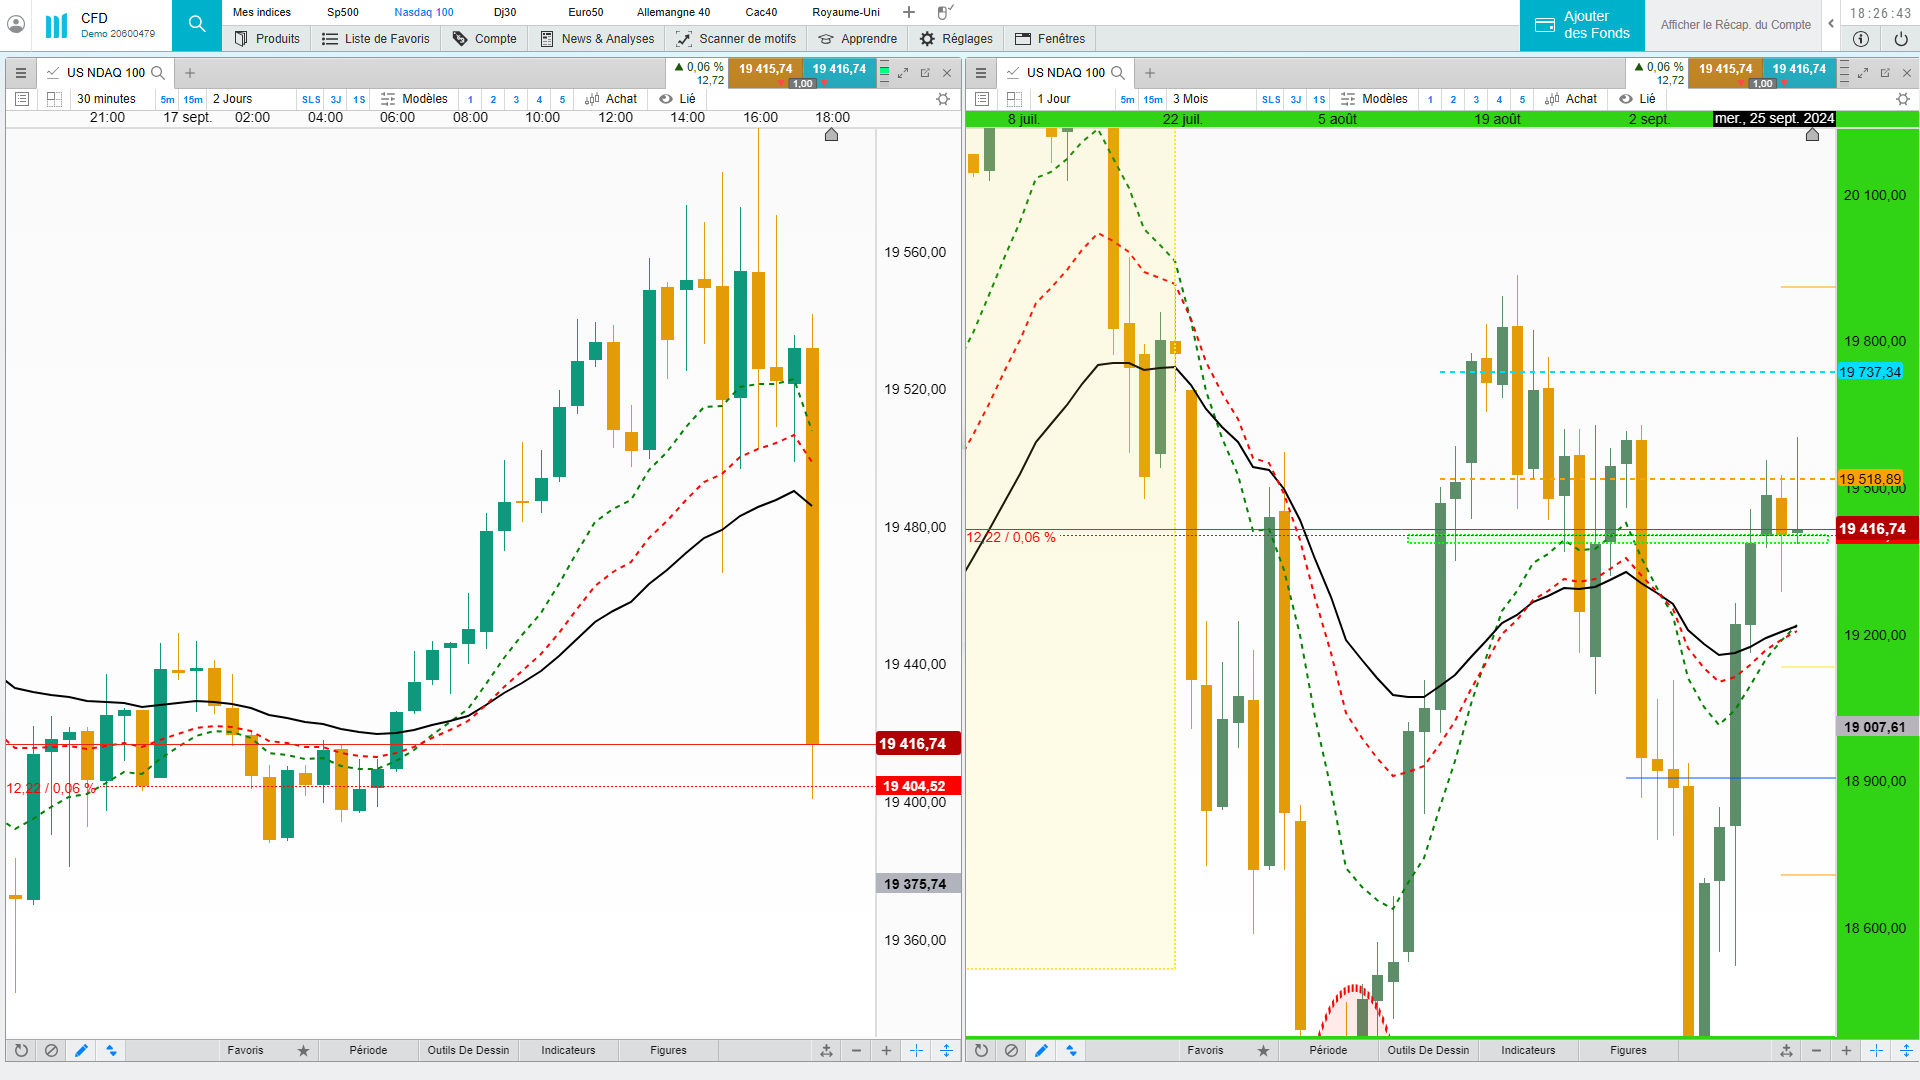Click Afficher le Récap. du Compte
This screenshot has width=1920, height=1080.
point(1735,25)
